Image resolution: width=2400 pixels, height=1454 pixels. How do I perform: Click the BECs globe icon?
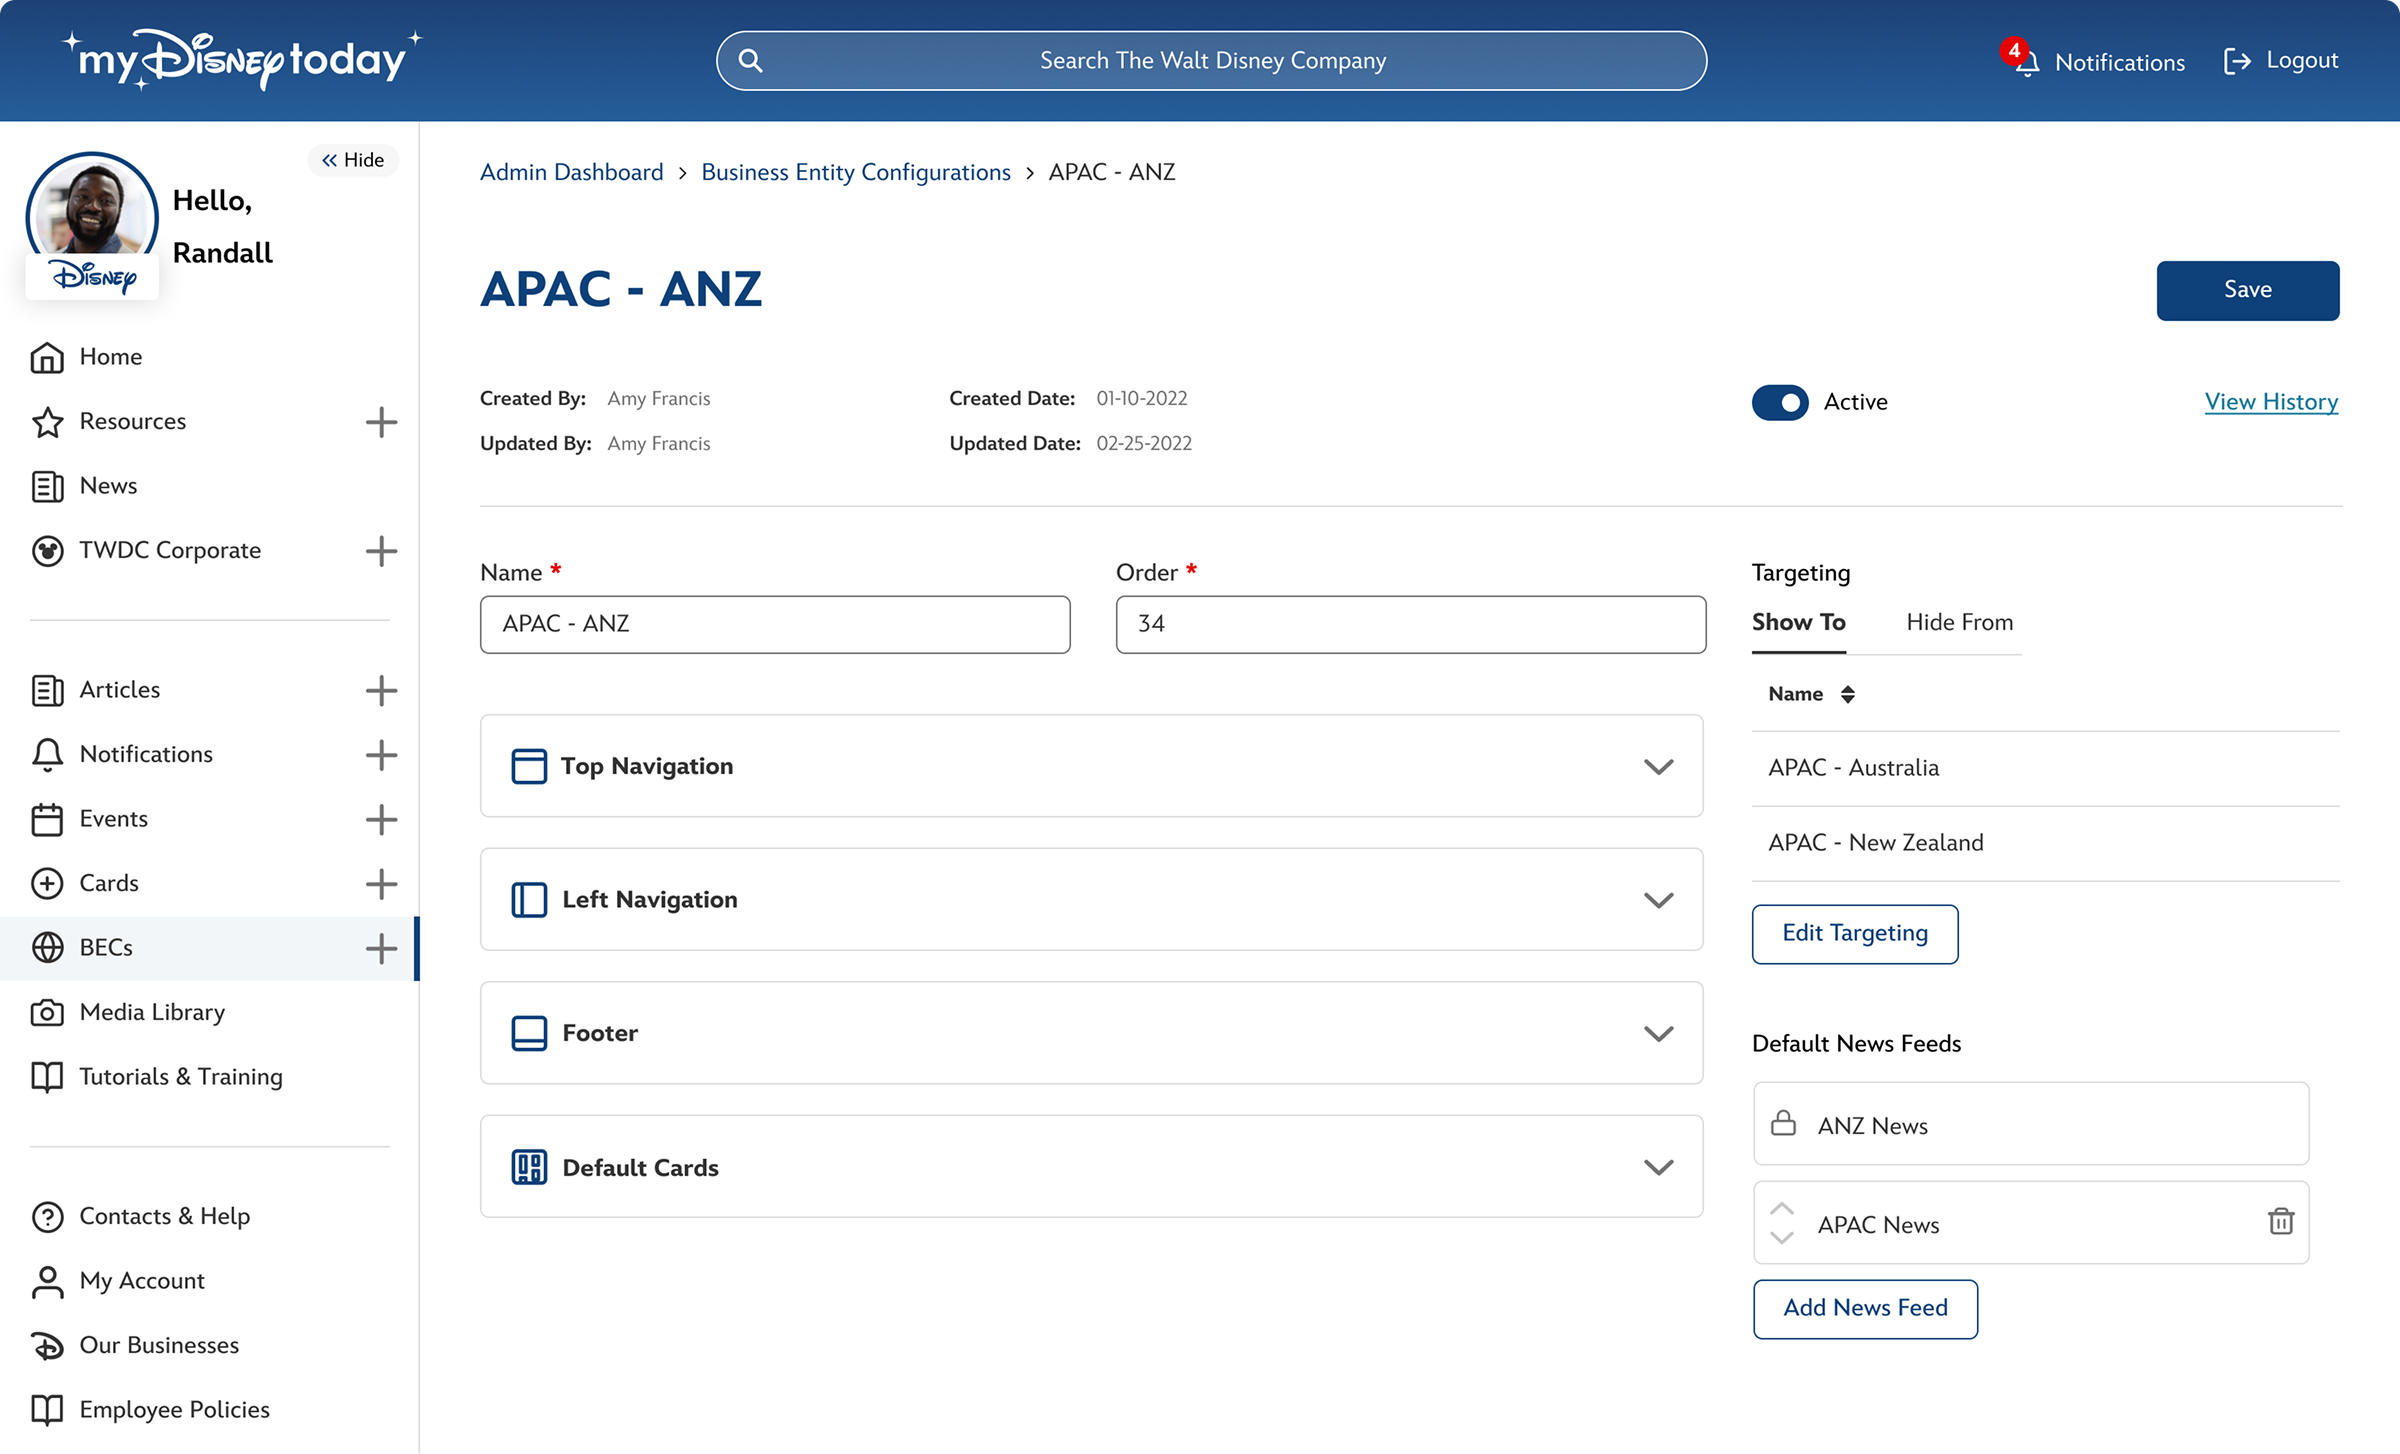coord(47,947)
